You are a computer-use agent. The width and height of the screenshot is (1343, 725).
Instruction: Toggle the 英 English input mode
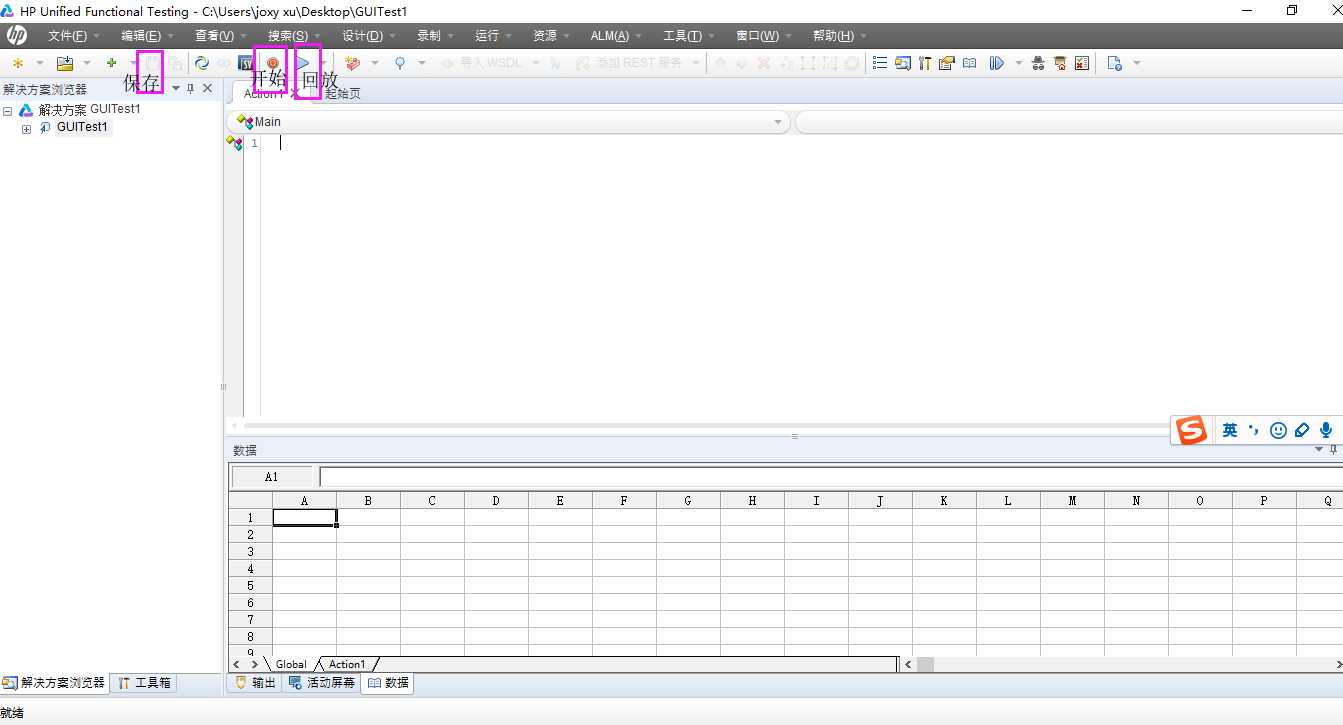pos(1230,430)
